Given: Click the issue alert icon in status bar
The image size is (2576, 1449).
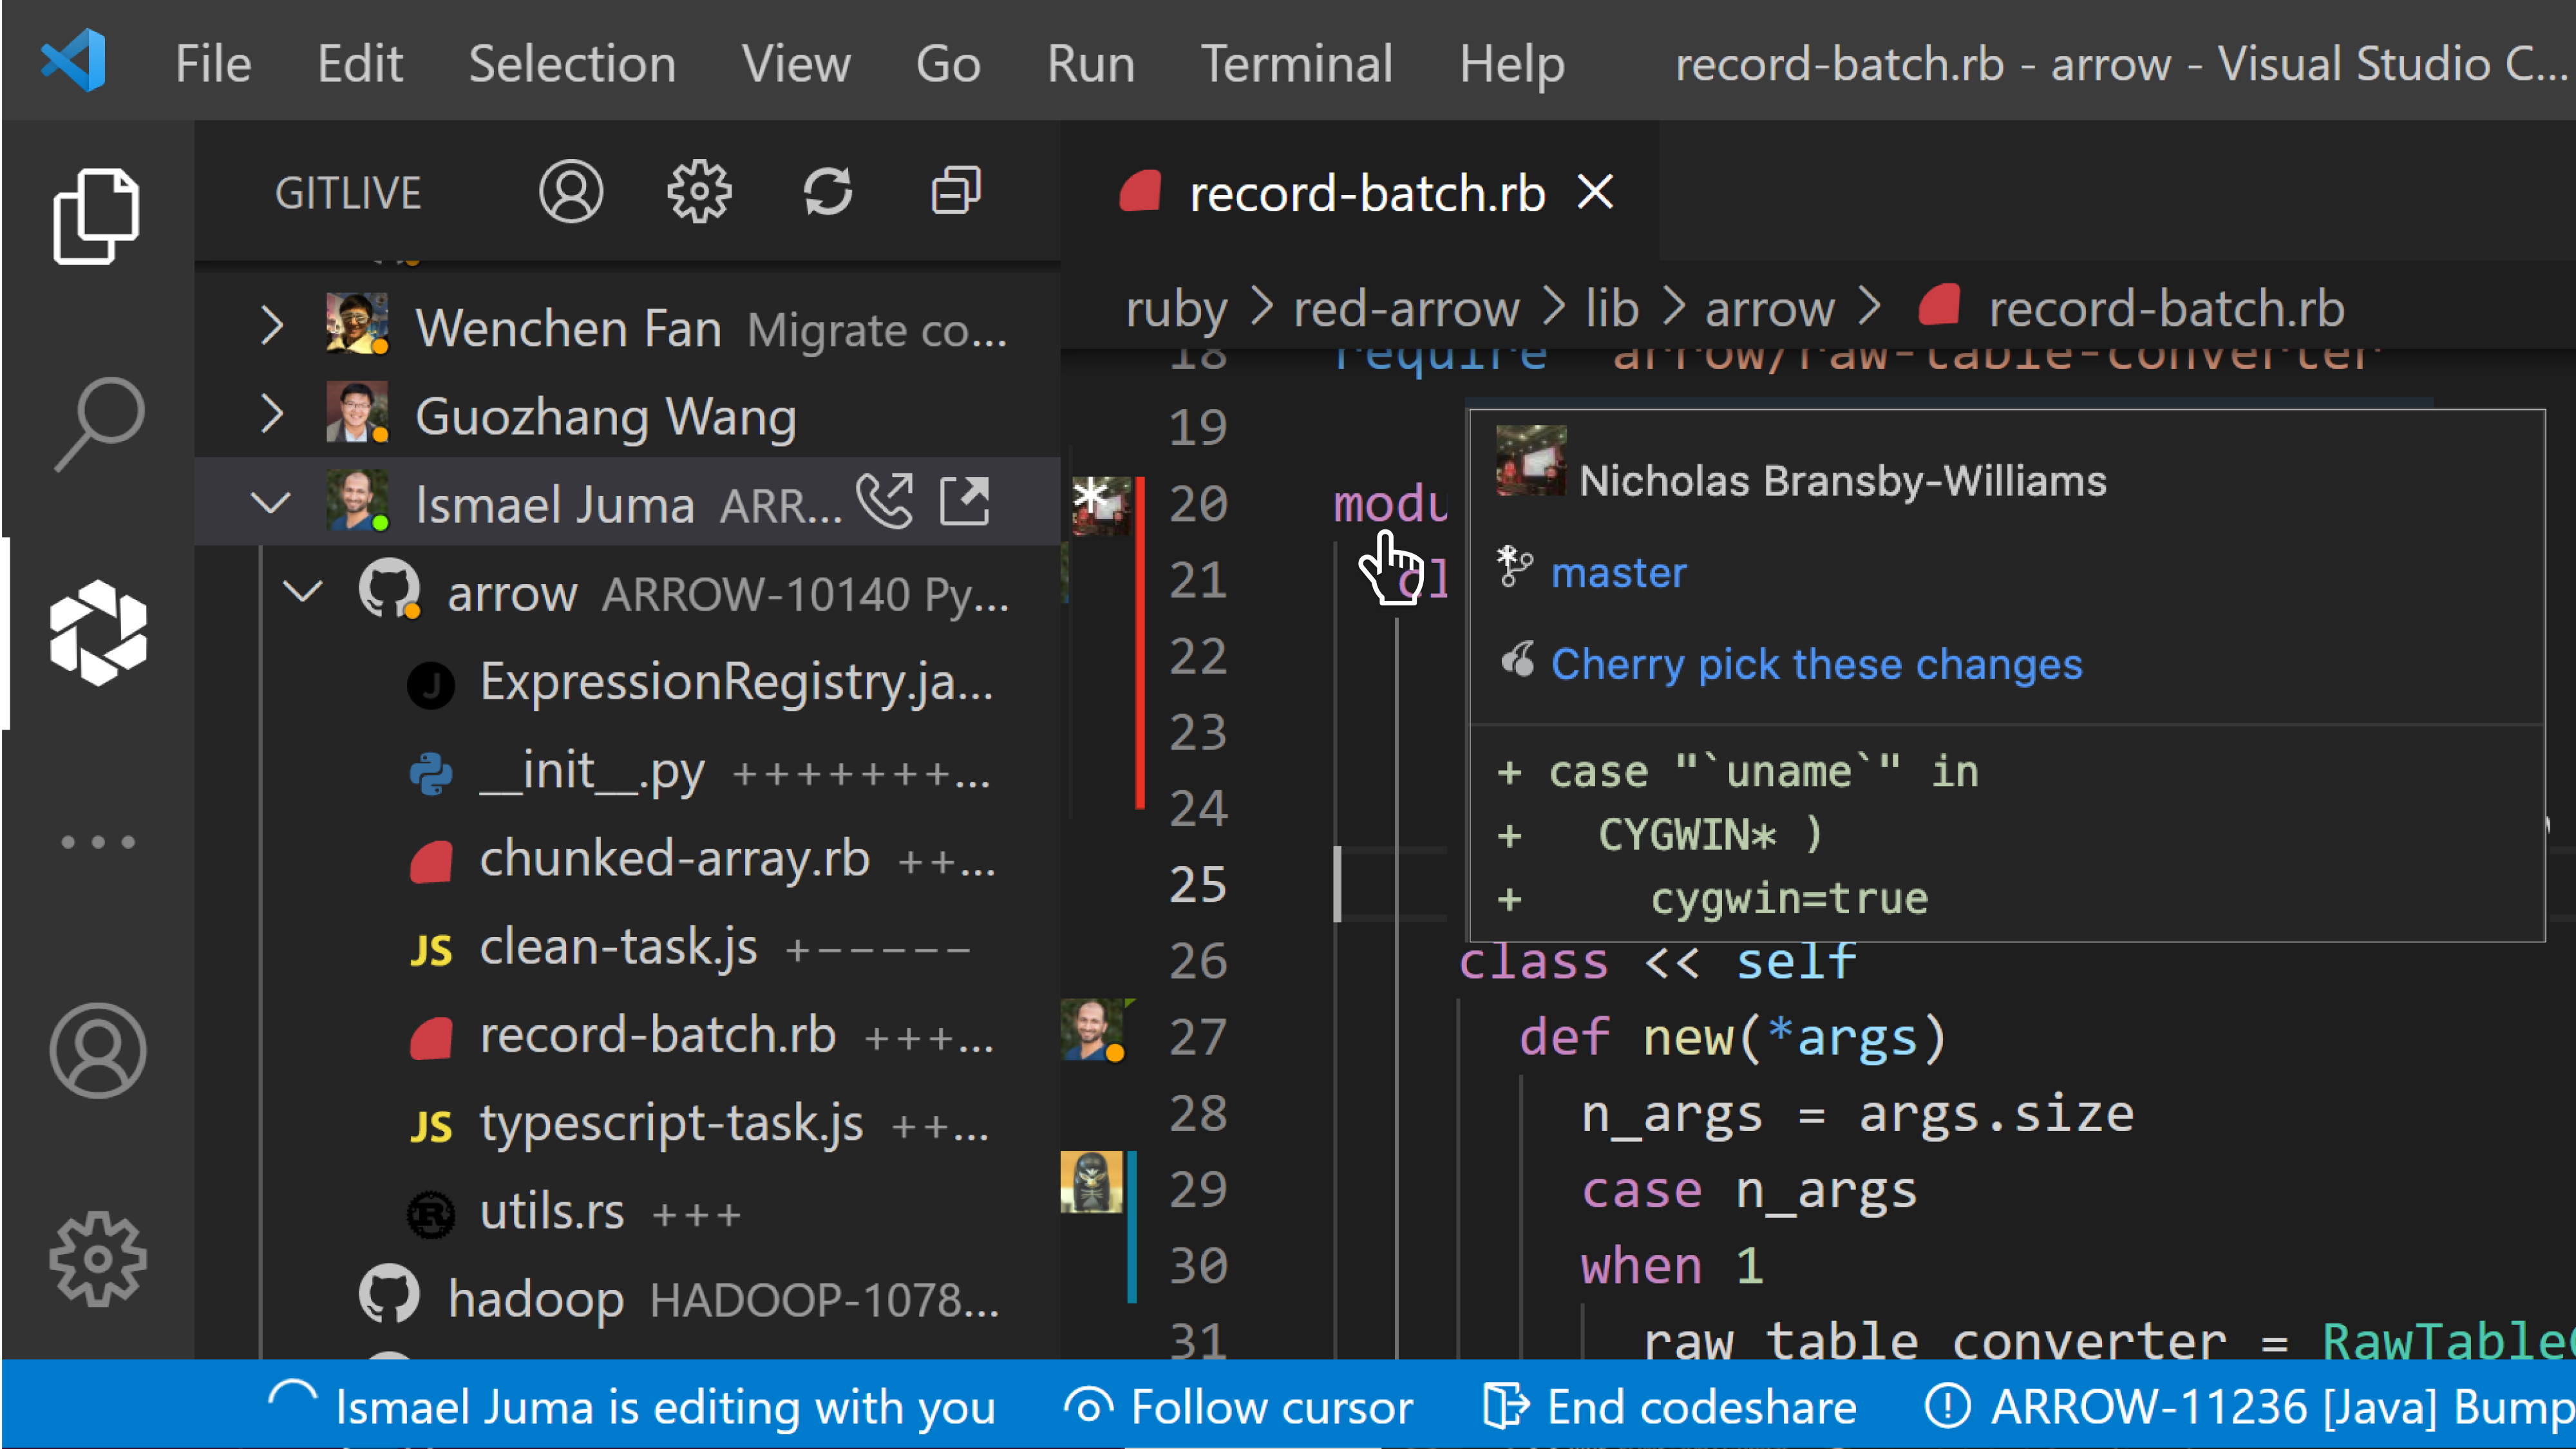Looking at the screenshot, I should [x=1947, y=1406].
